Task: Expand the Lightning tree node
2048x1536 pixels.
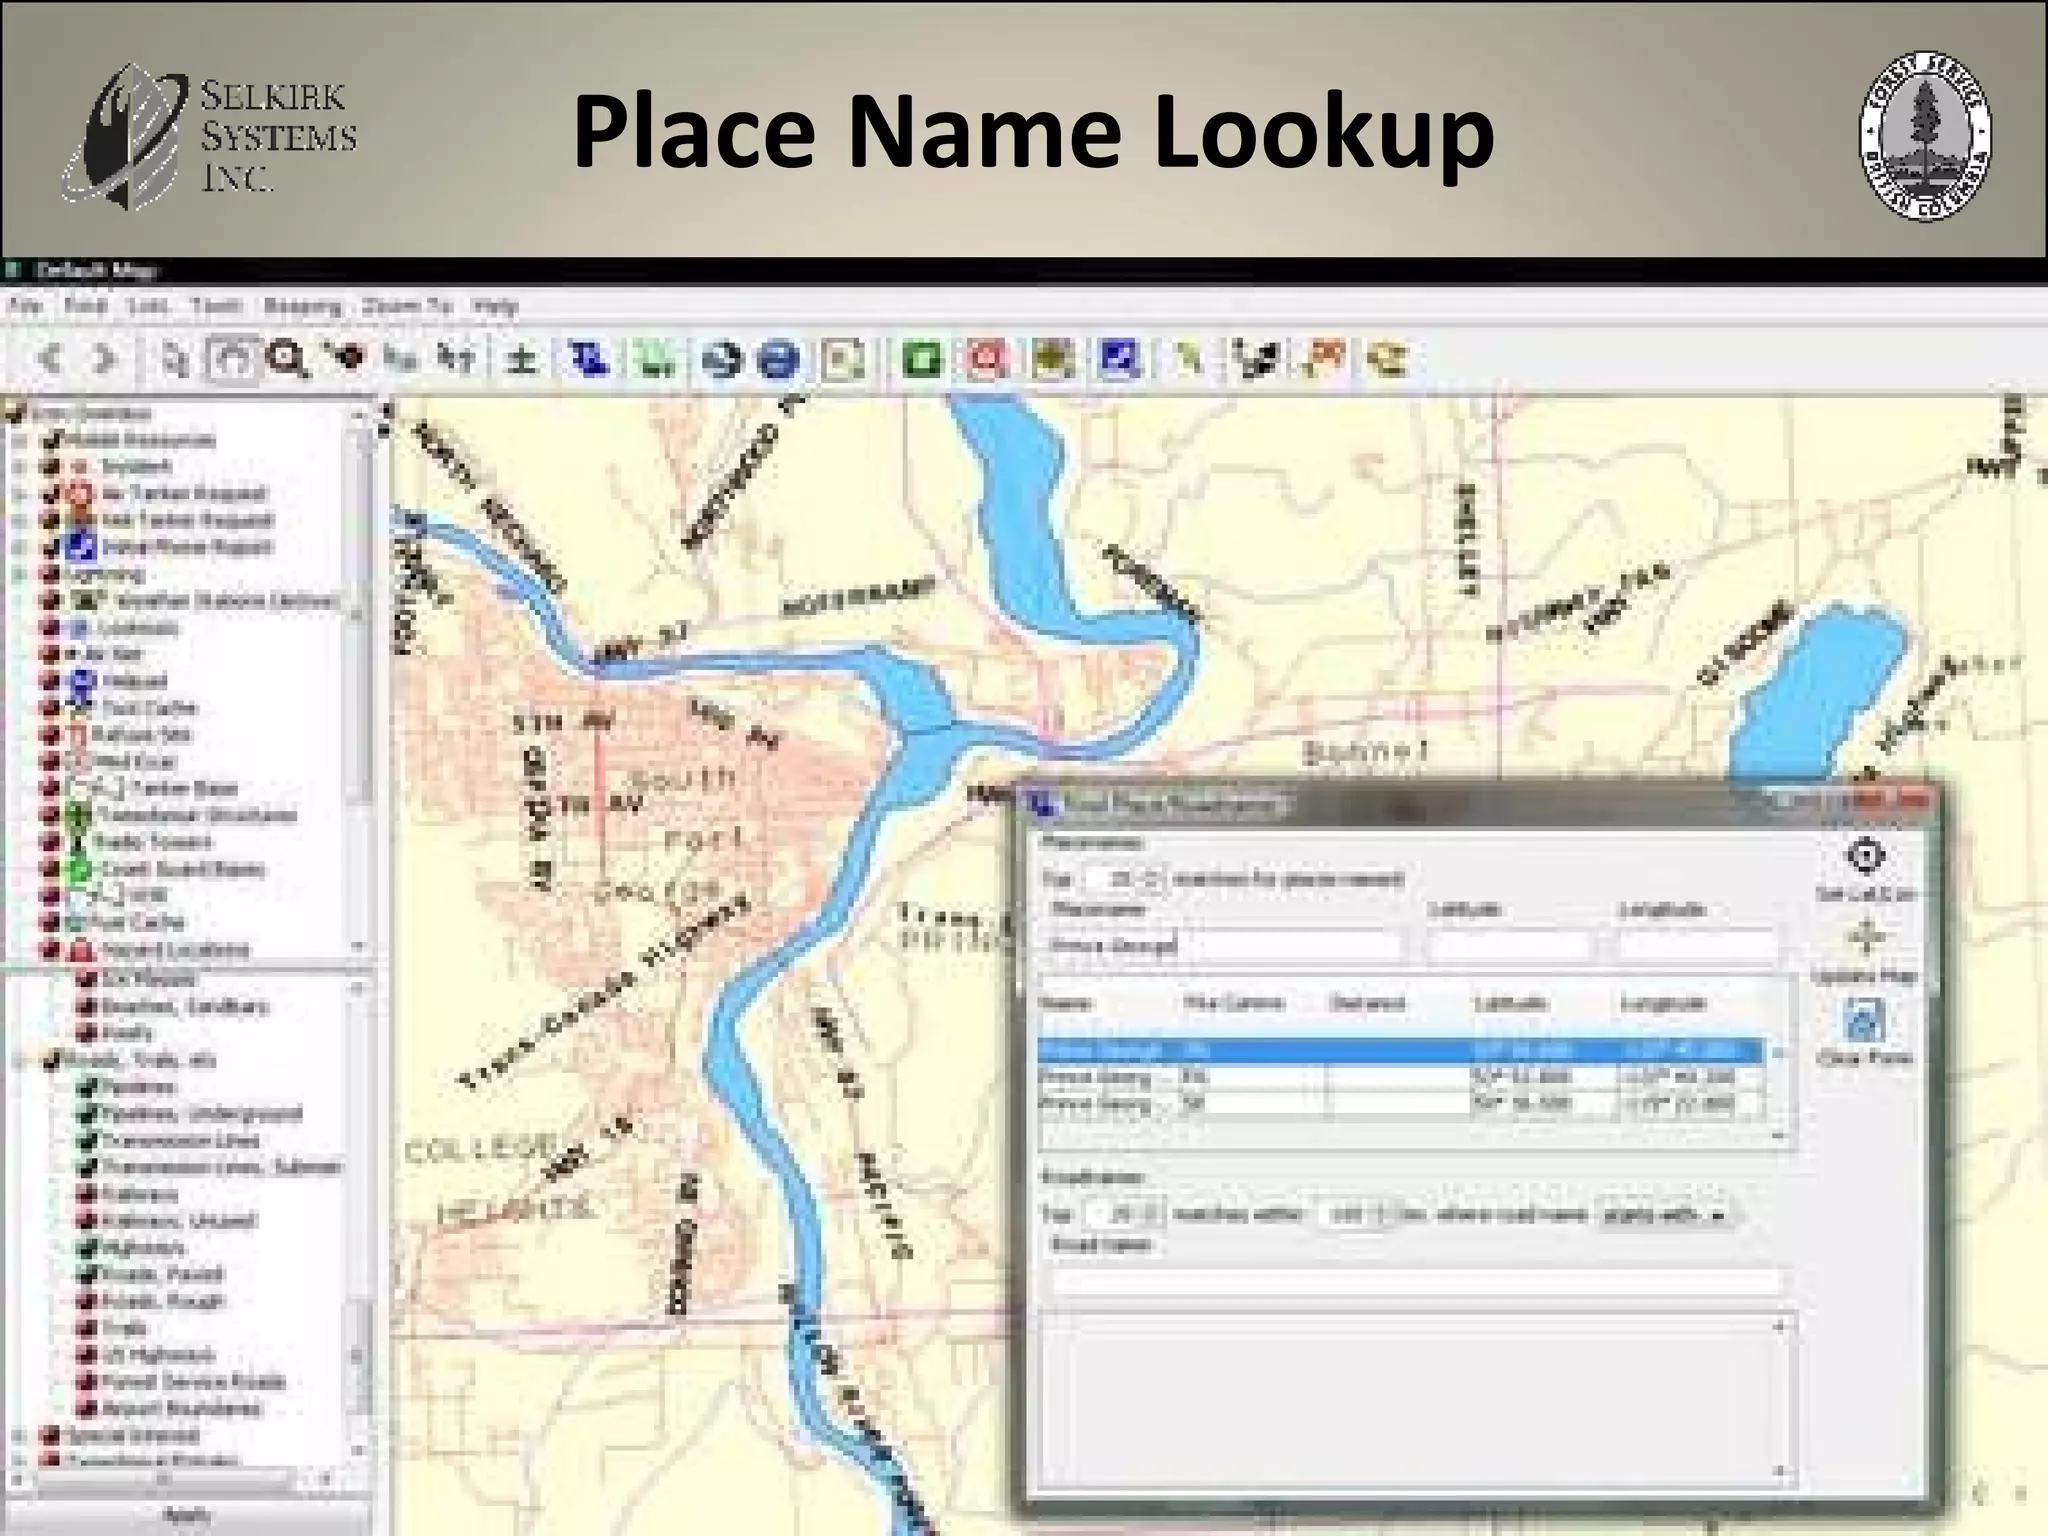Action: point(17,574)
